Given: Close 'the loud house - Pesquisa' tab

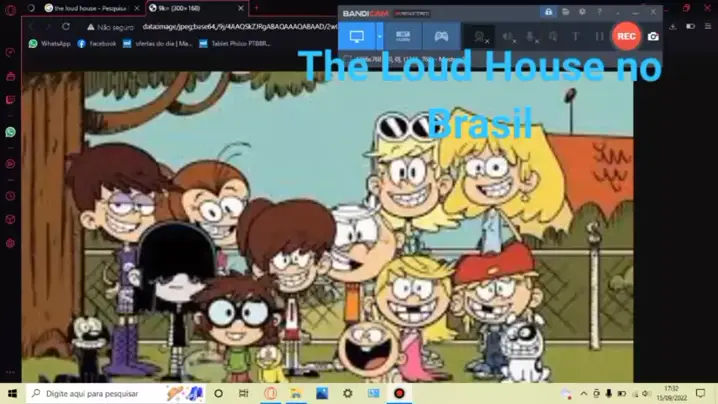Looking at the screenshot, I should coord(136,8).
